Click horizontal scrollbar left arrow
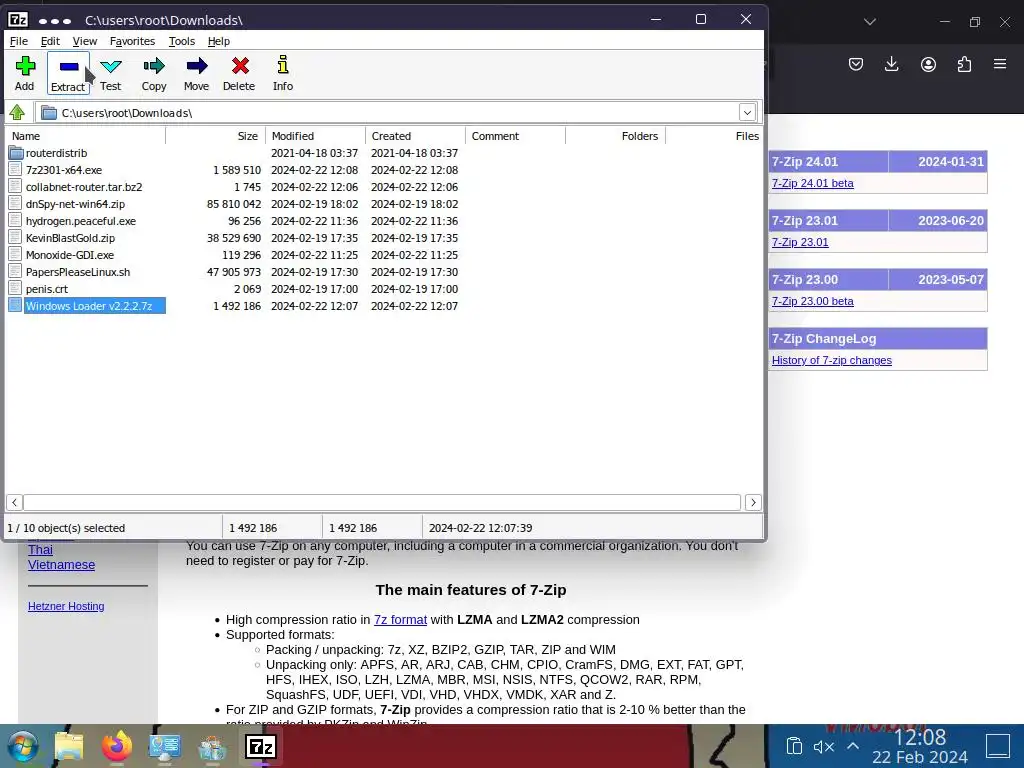The width and height of the screenshot is (1024, 768). click(x=14, y=502)
